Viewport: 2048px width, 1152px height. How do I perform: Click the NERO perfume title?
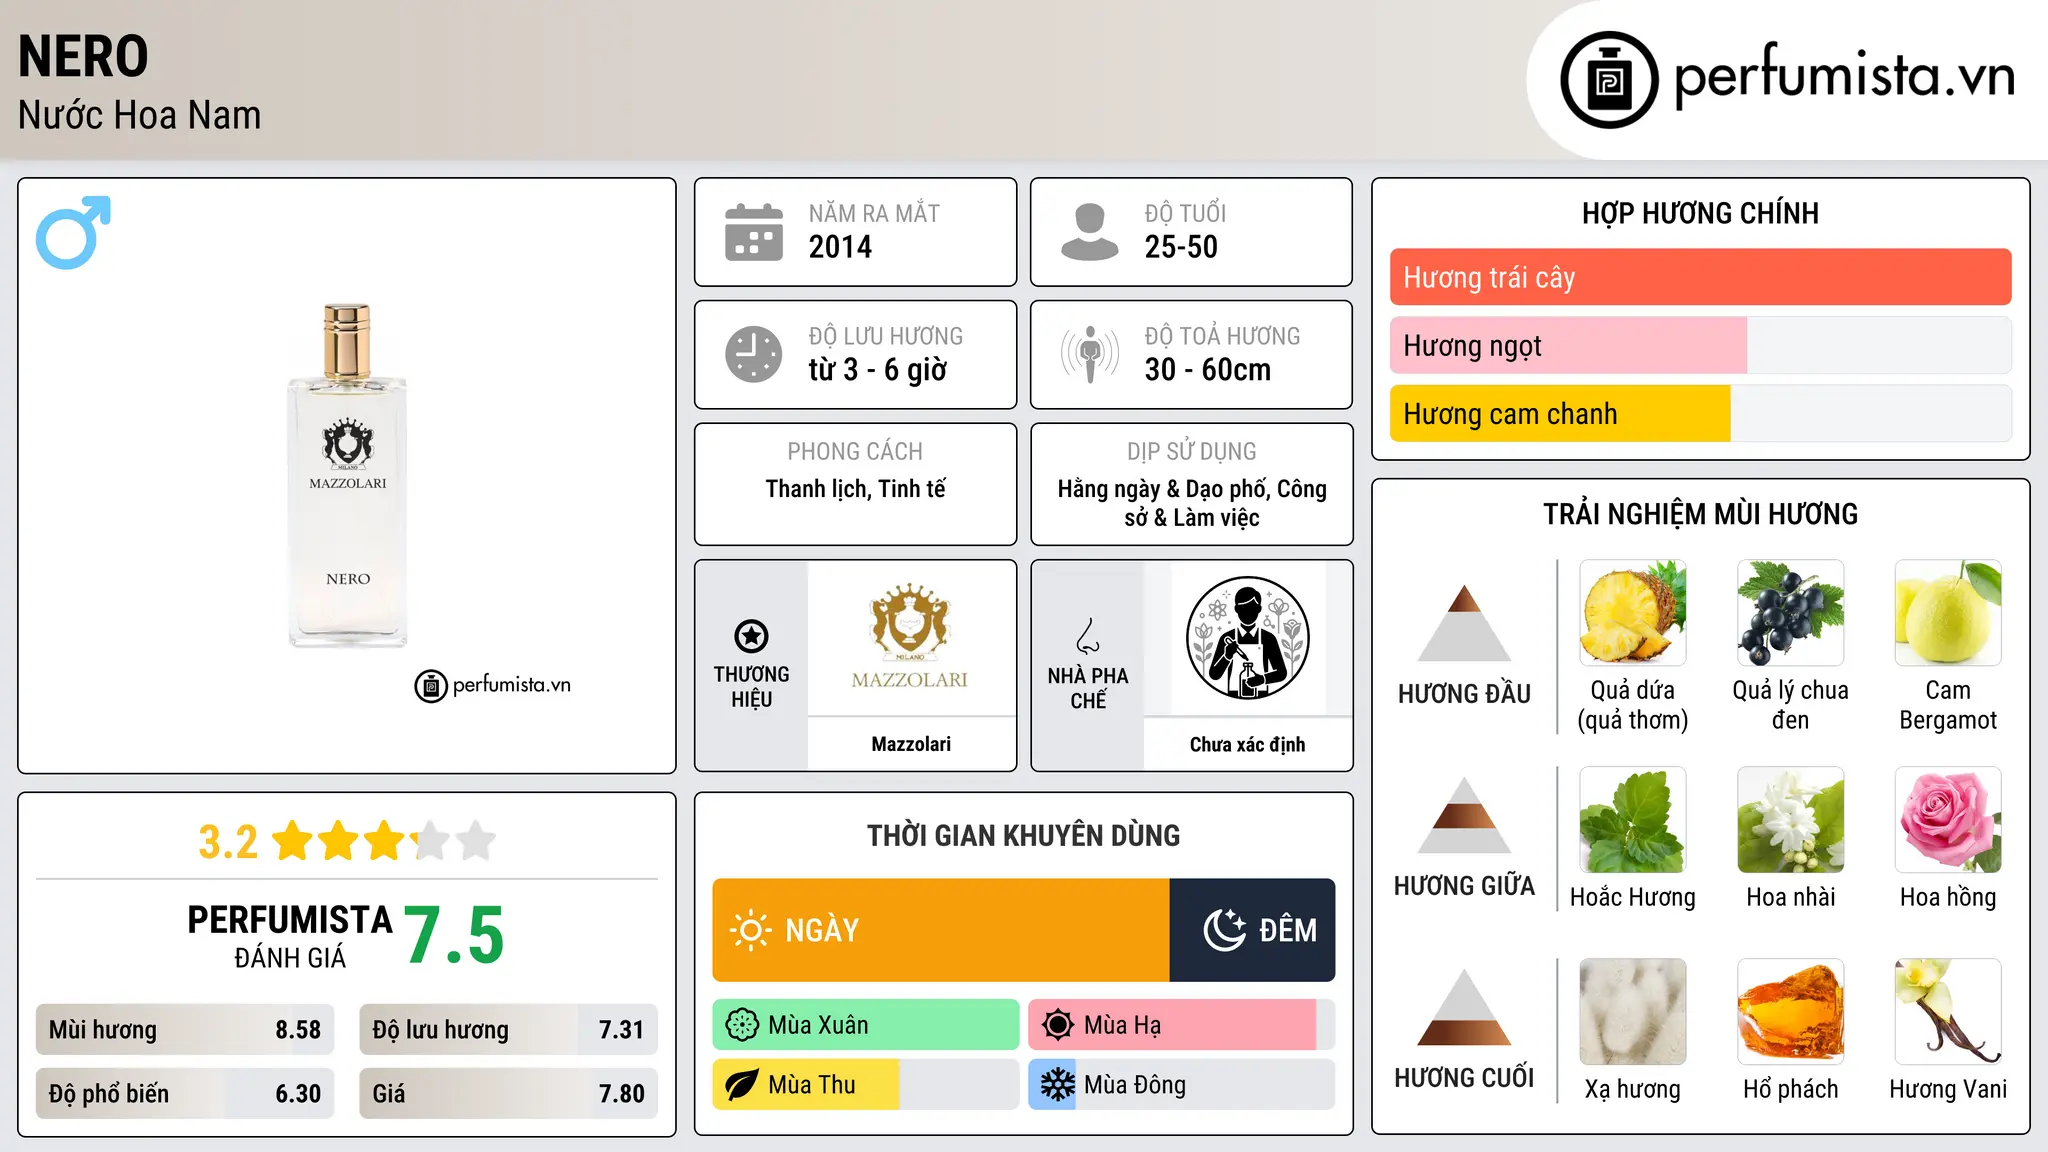(83, 56)
